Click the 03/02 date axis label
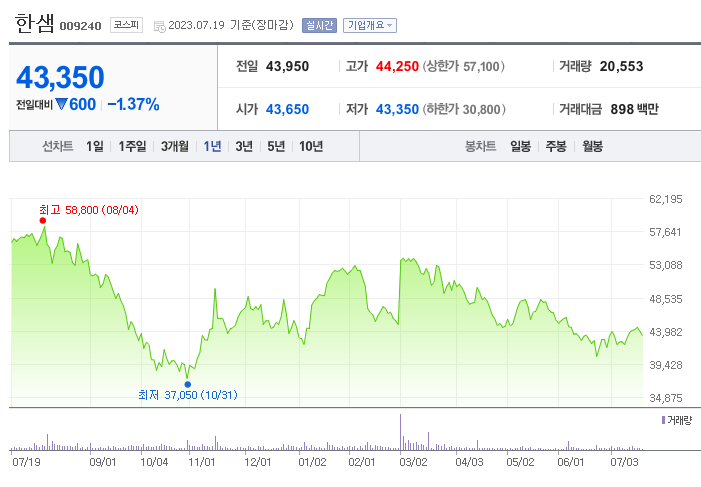Viewport: 701px width, 487px height. point(413,462)
